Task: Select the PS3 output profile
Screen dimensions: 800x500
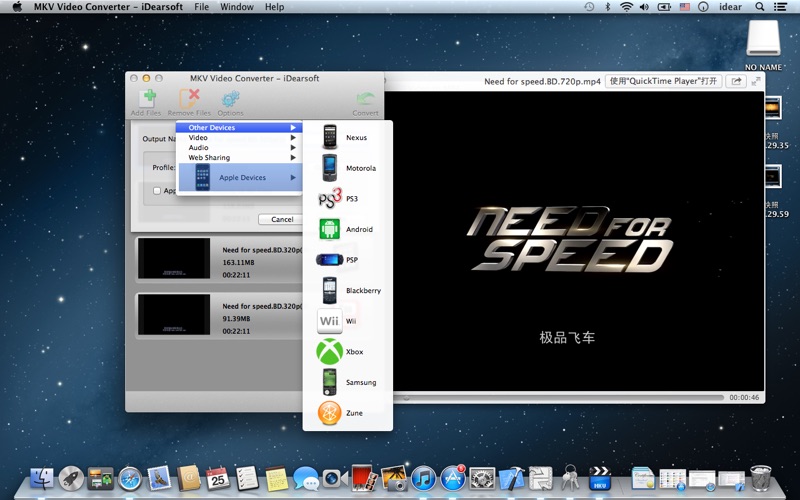Action: pos(347,198)
